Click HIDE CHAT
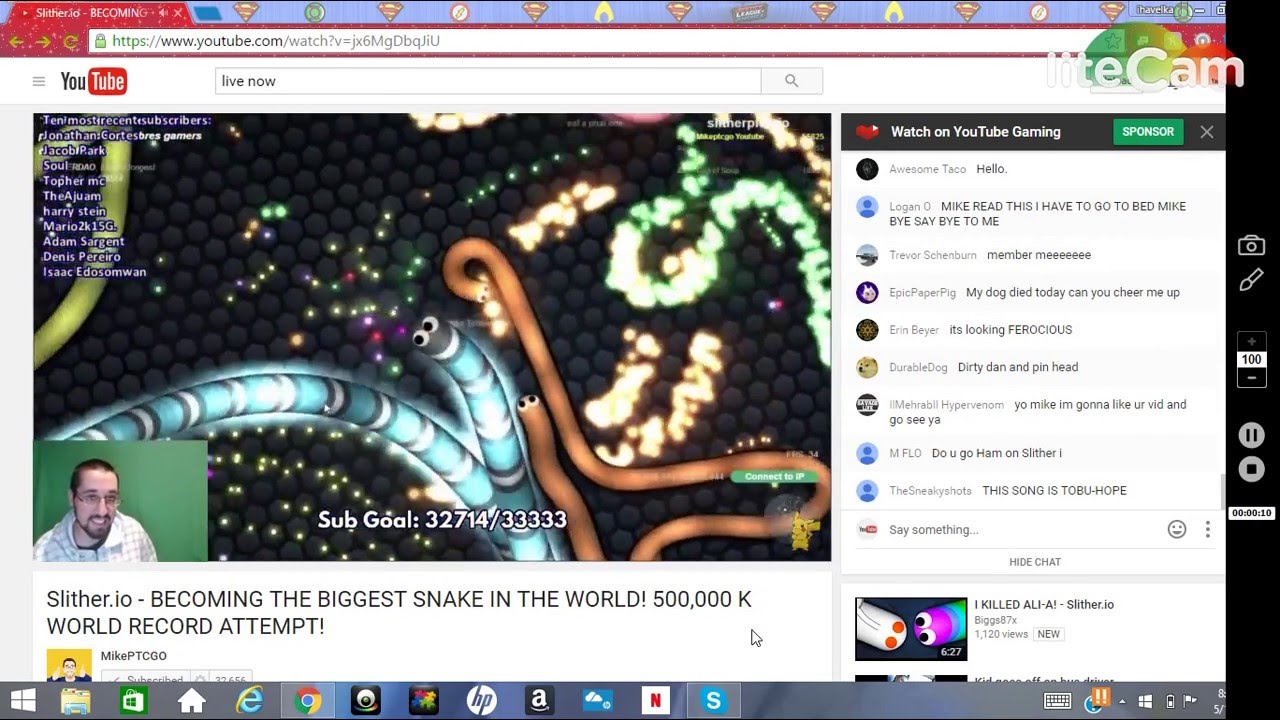Image resolution: width=1280 pixels, height=720 pixels. (x=1034, y=562)
